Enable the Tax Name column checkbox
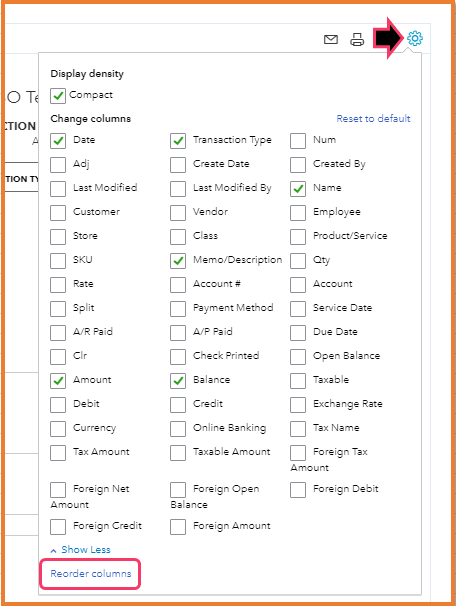 click(x=298, y=428)
